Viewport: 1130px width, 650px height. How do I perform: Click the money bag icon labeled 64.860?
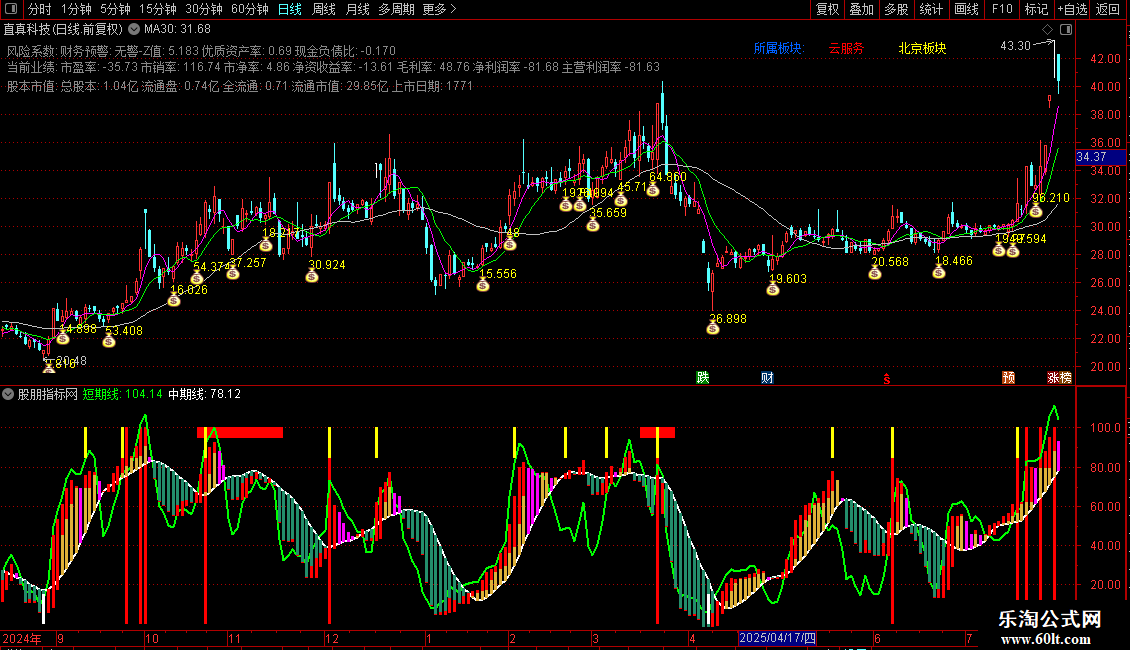[652, 190]
